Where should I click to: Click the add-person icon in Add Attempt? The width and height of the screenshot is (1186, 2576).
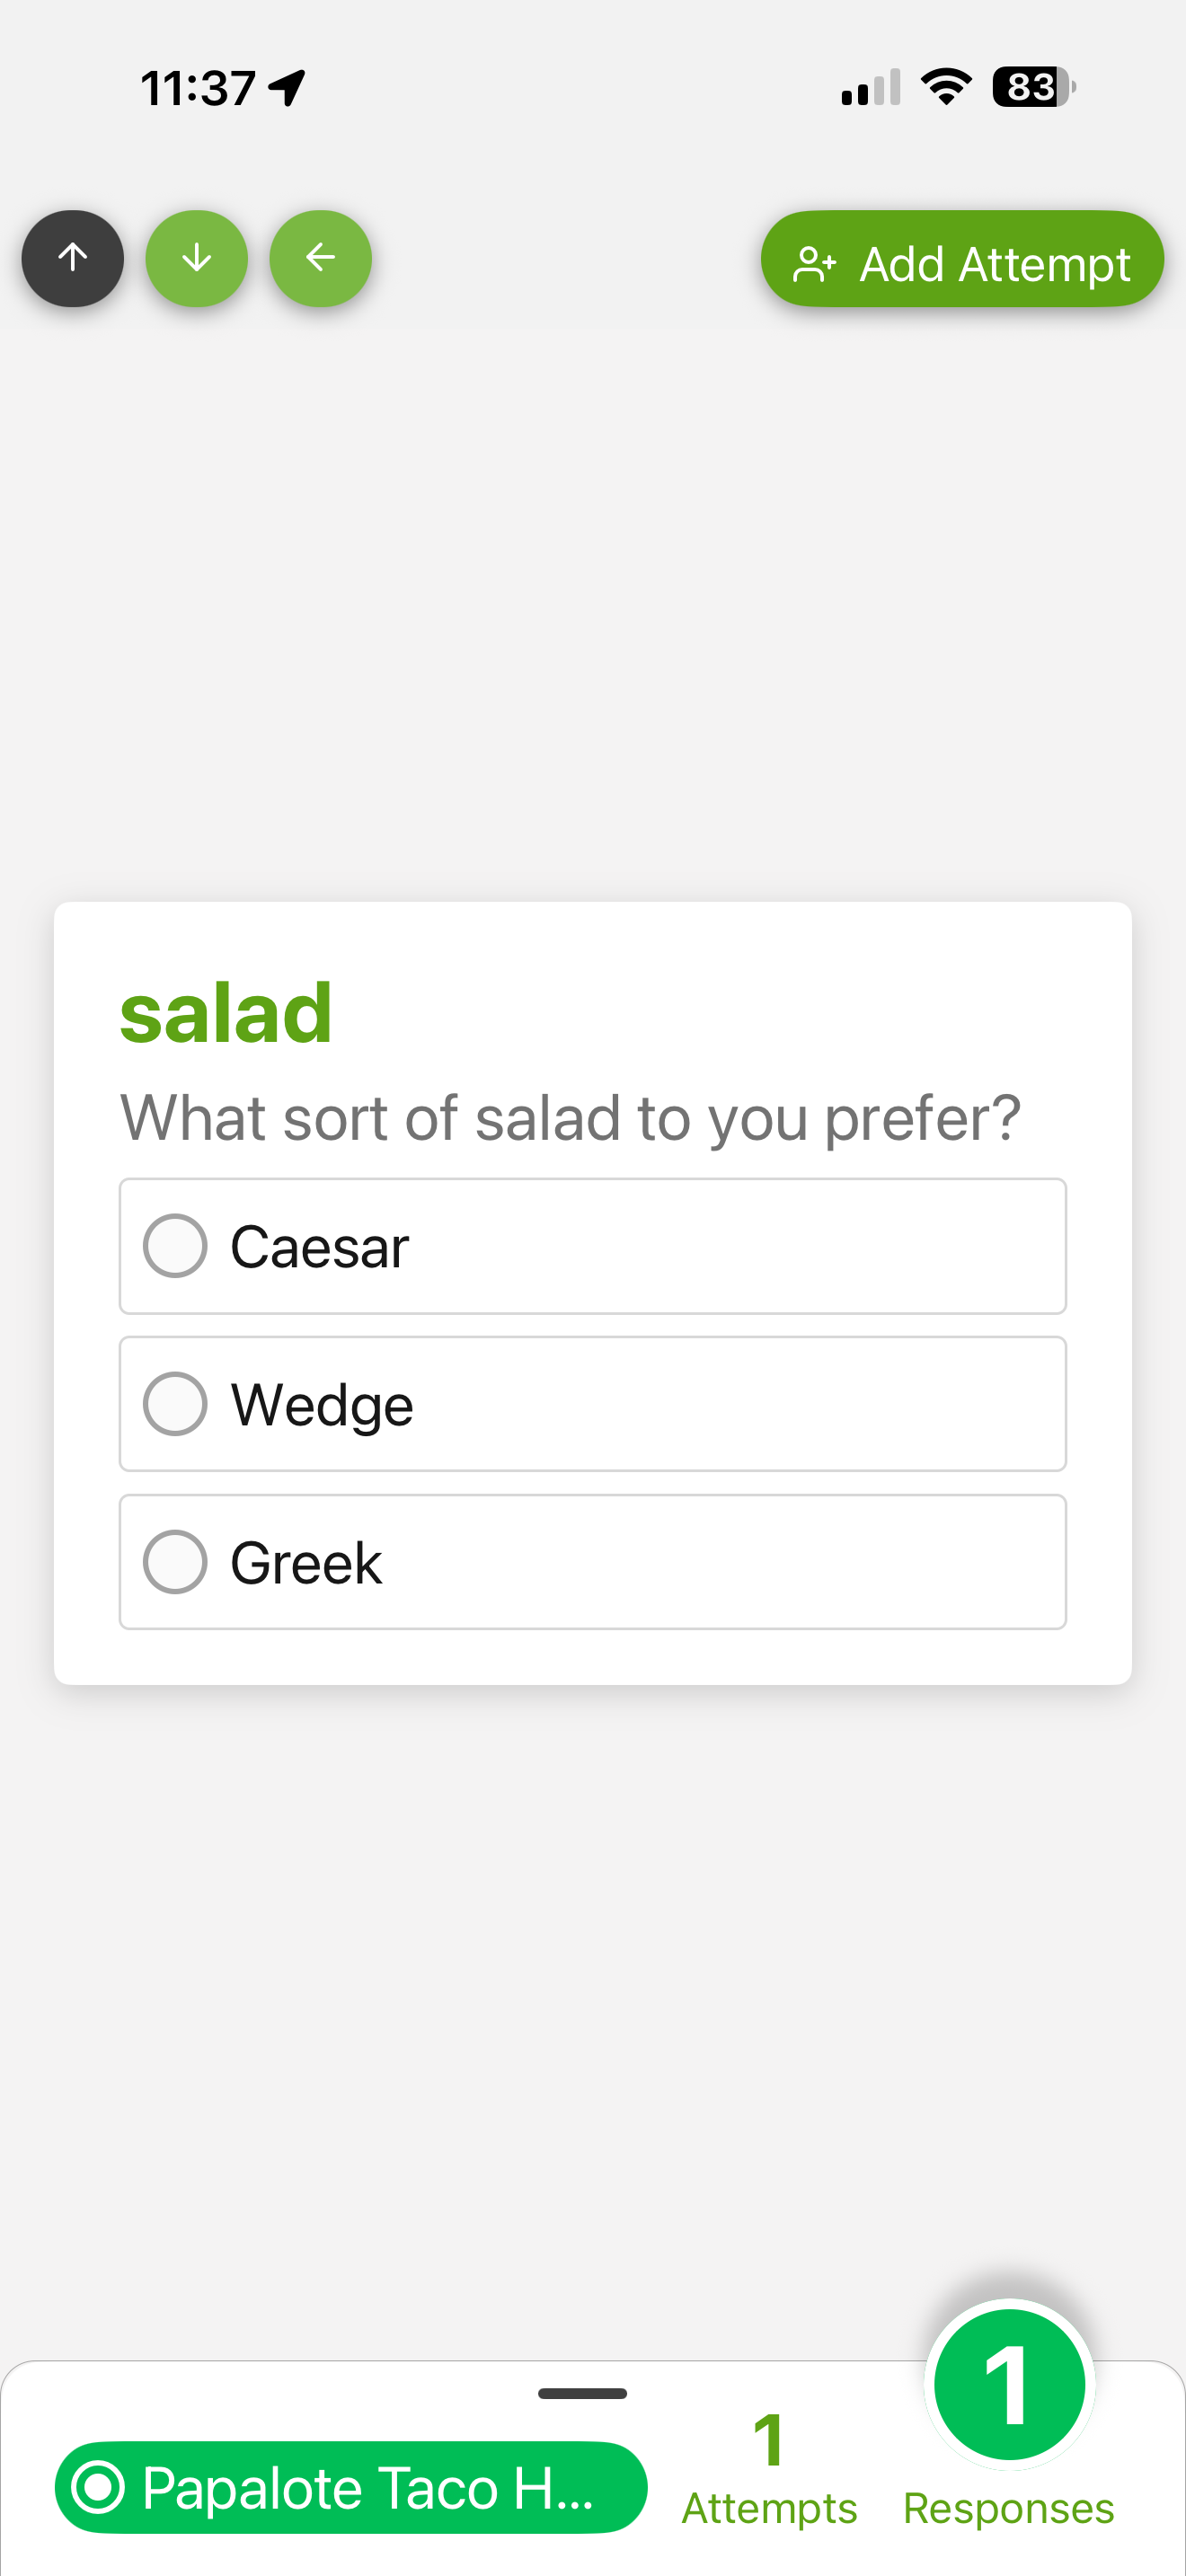(814, 265)
